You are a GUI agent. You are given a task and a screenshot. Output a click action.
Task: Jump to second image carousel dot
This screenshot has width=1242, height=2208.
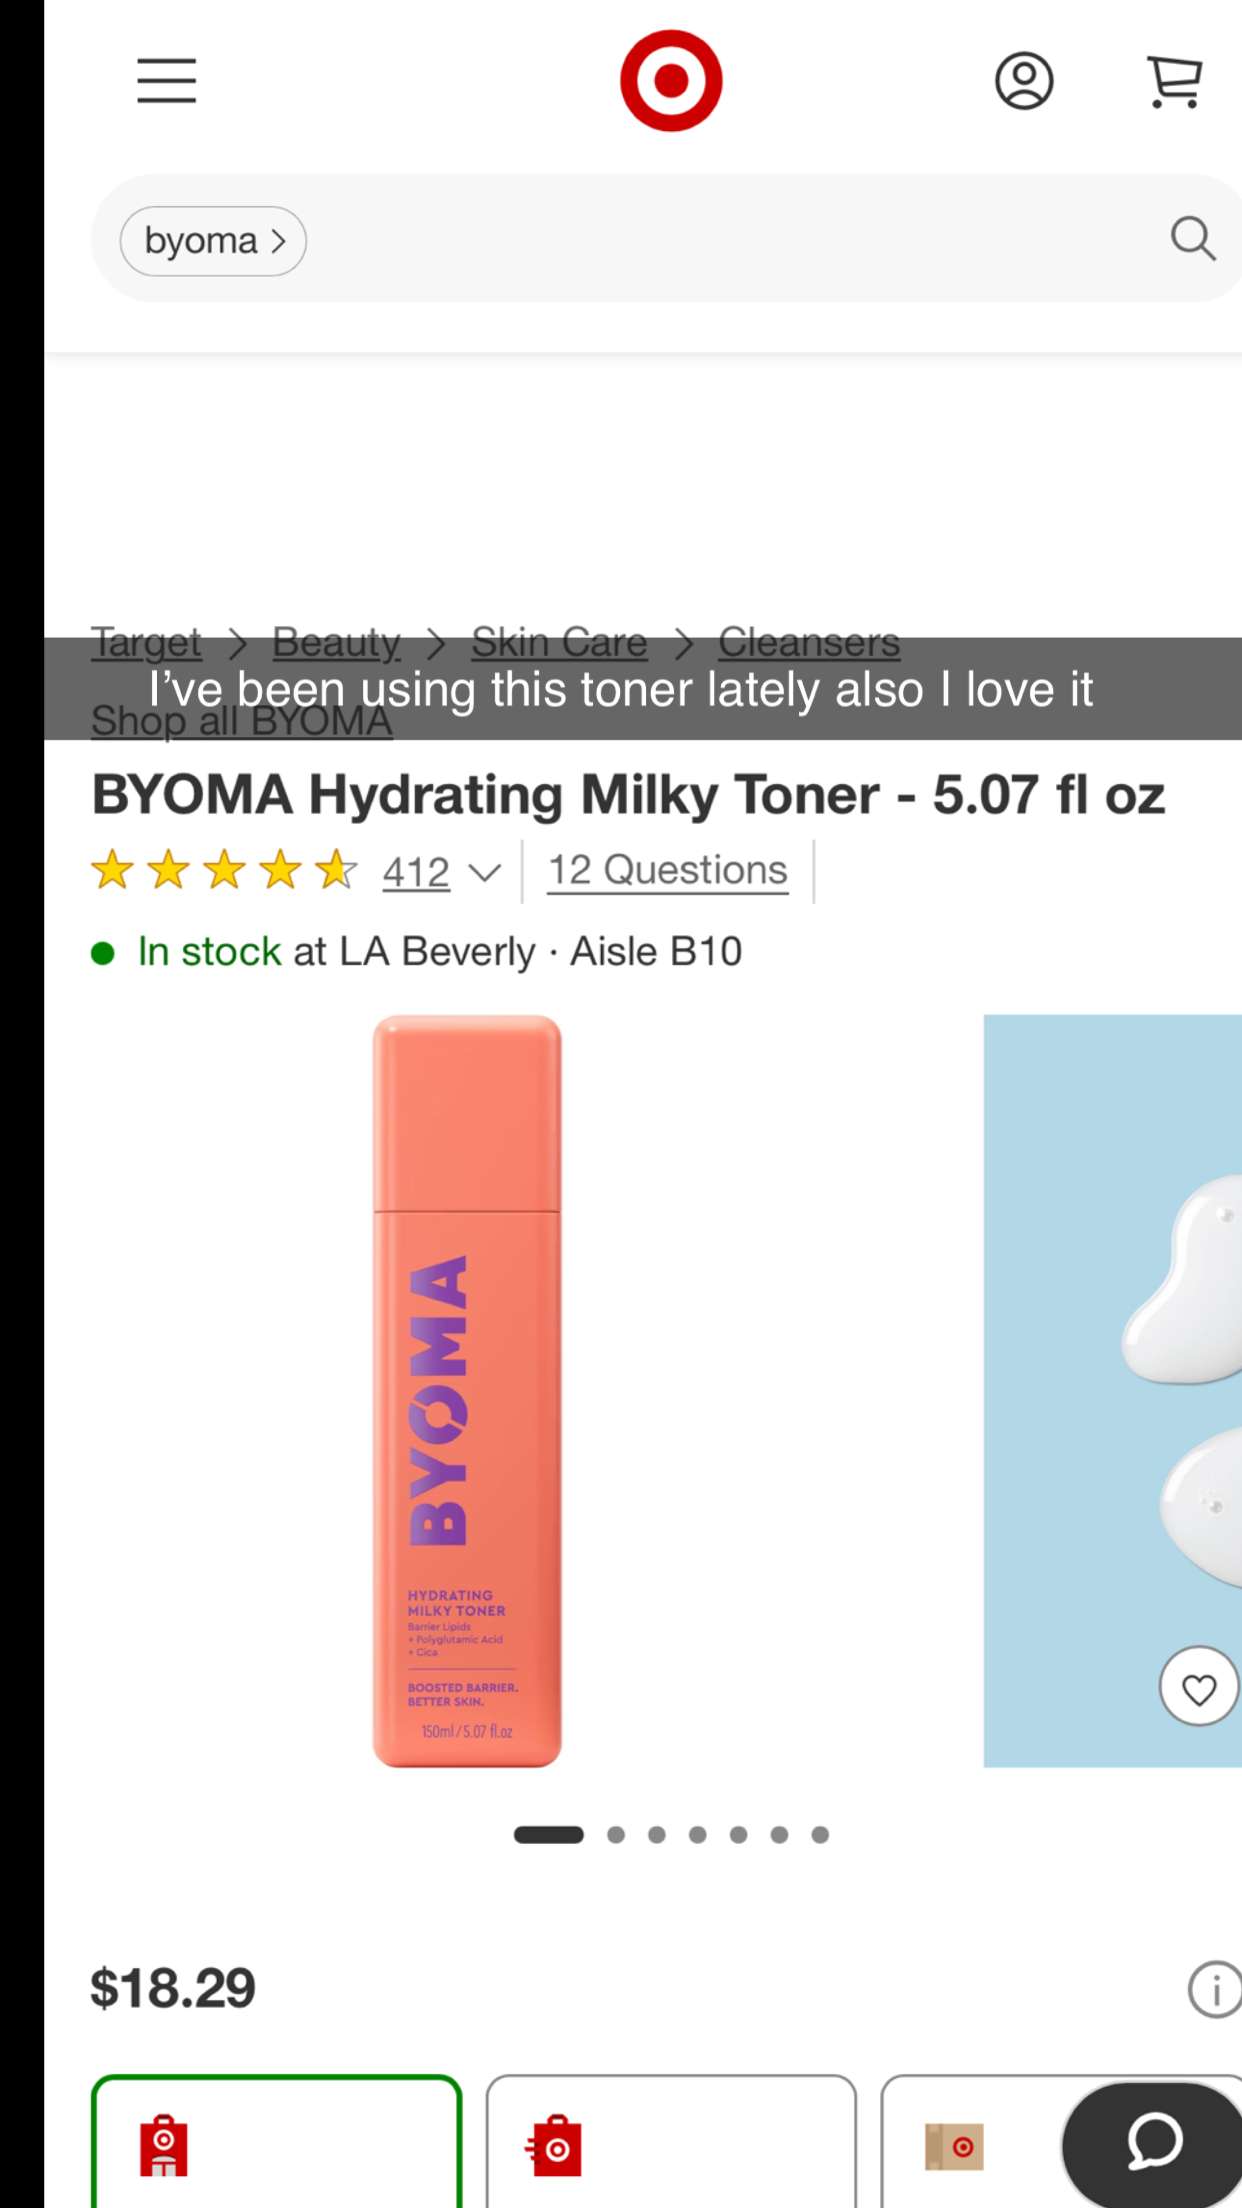616,1834
